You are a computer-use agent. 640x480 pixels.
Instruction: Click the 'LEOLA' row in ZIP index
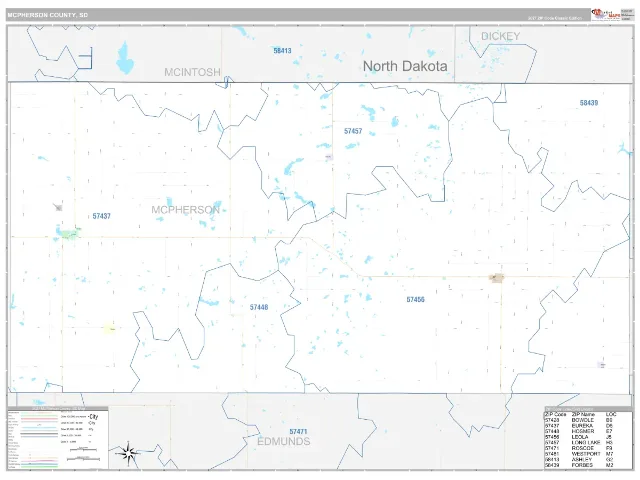pyautogui.click(x=580, y=437)
